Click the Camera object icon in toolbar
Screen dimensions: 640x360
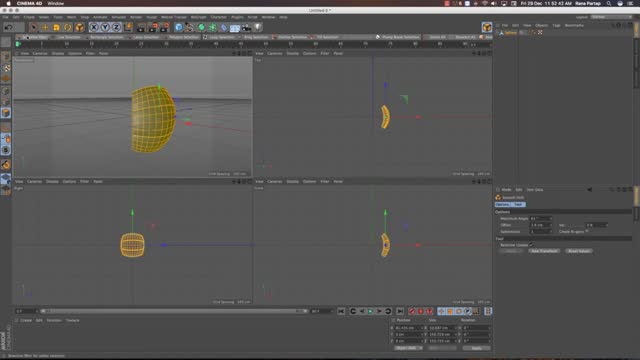[246, 27]
